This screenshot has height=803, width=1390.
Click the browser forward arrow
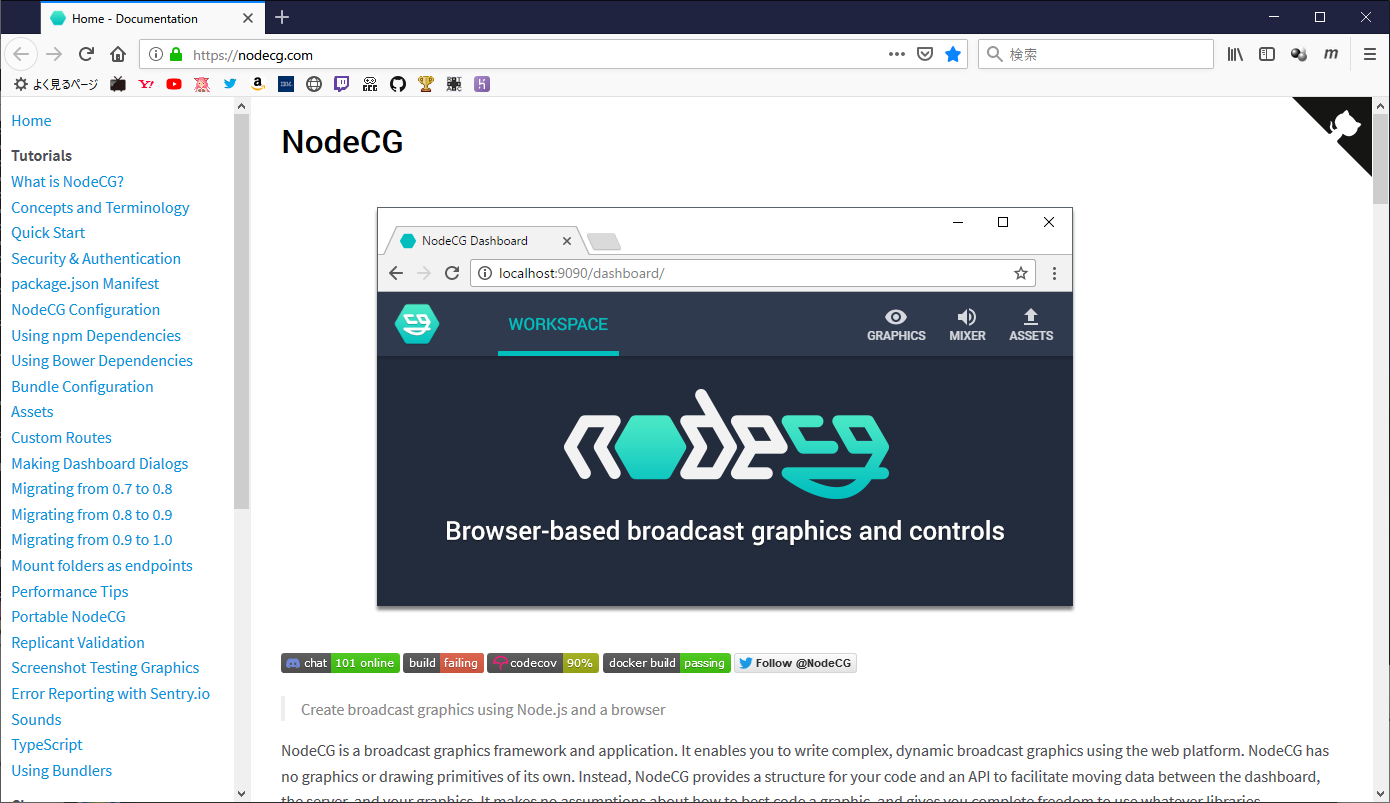coord(54,54)
